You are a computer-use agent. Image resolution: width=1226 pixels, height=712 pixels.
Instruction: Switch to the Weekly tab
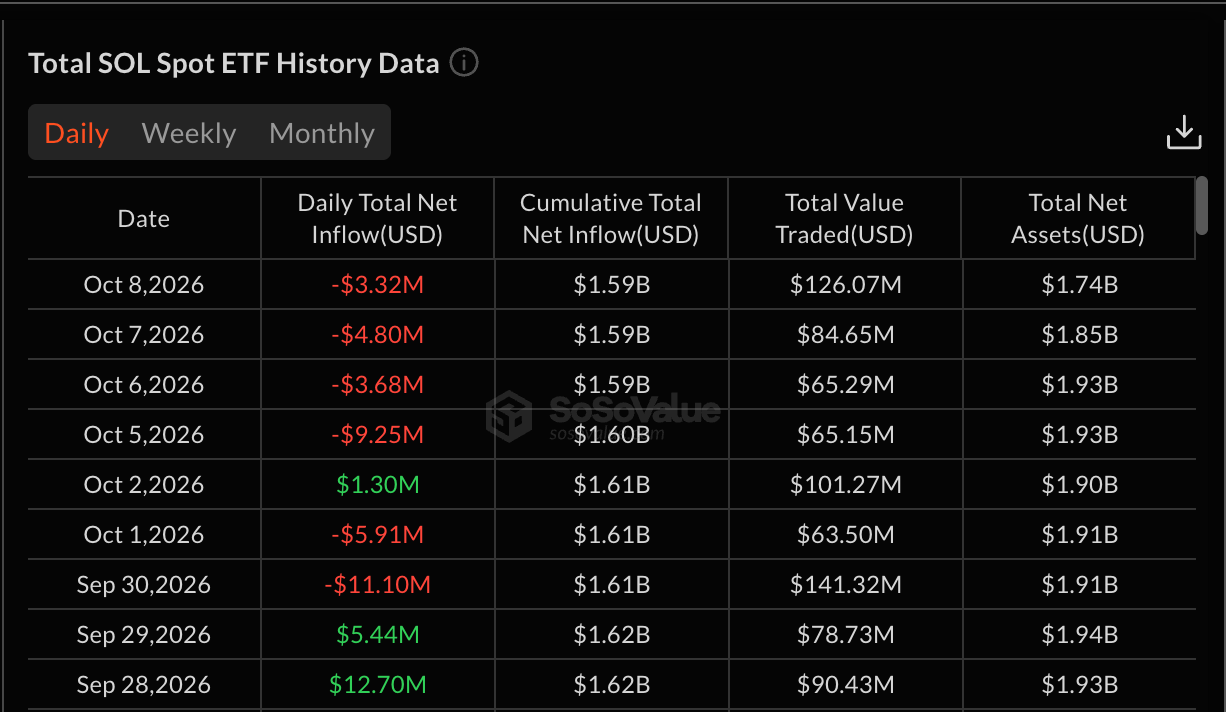click(x=189, y=133)
